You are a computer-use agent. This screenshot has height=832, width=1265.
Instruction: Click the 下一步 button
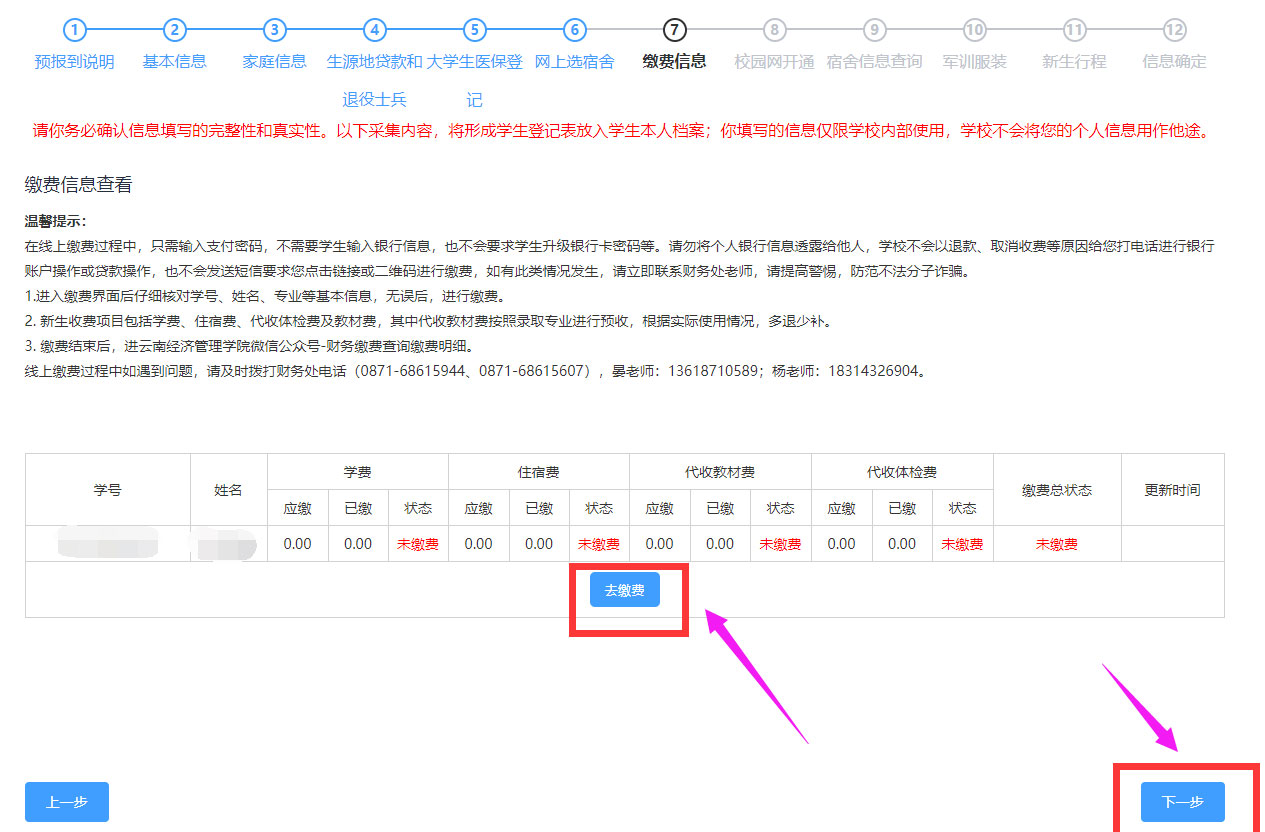pyautogui.click(x=1182, y=802)
